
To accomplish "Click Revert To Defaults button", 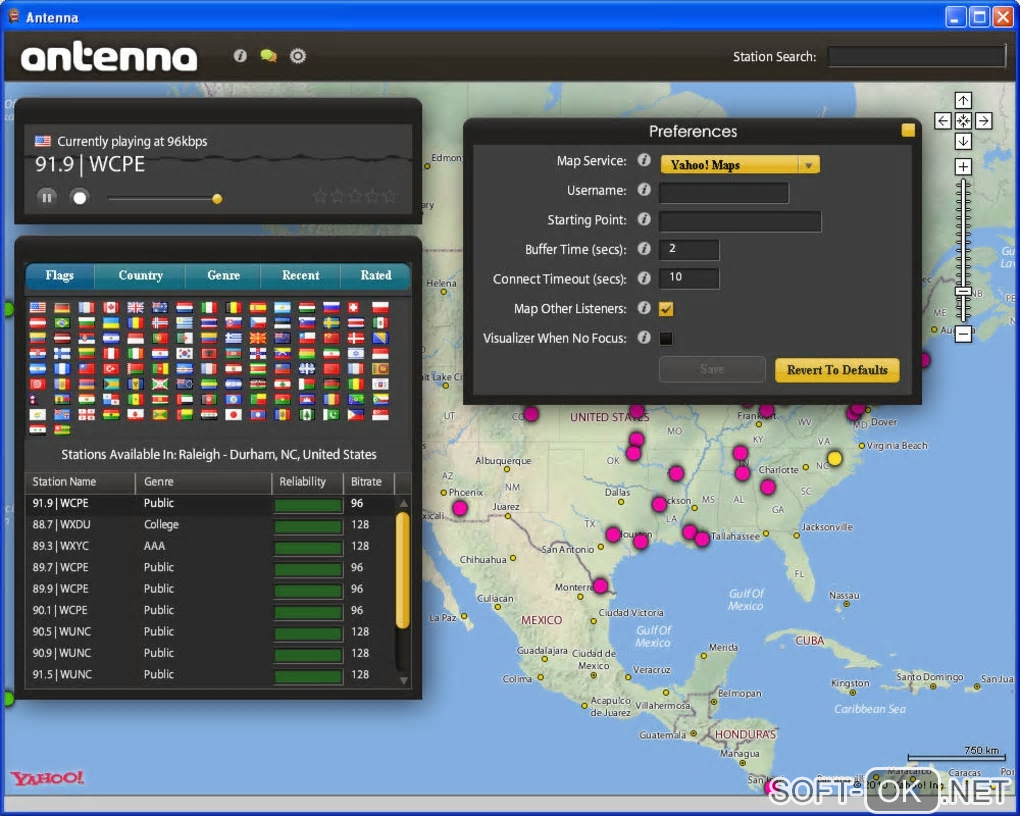I will [x=837, y=370].
